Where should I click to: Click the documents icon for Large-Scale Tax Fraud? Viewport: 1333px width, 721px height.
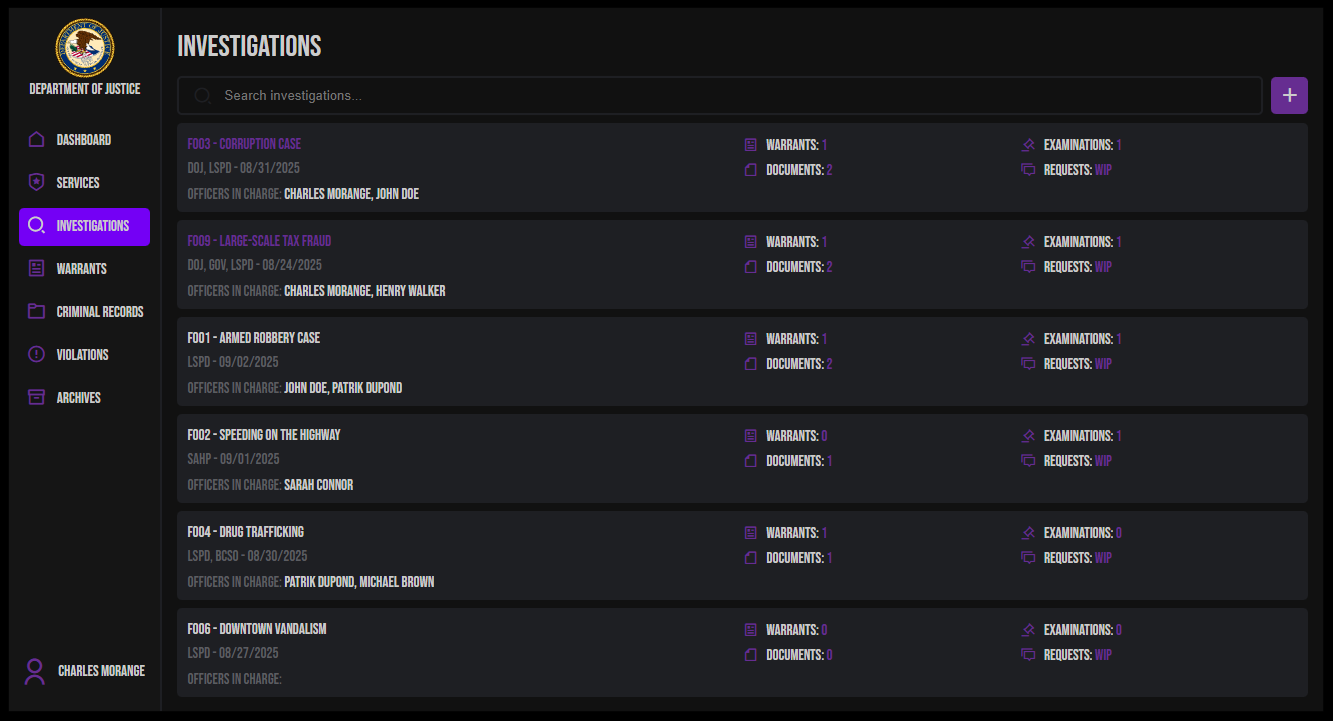(750, 266)
